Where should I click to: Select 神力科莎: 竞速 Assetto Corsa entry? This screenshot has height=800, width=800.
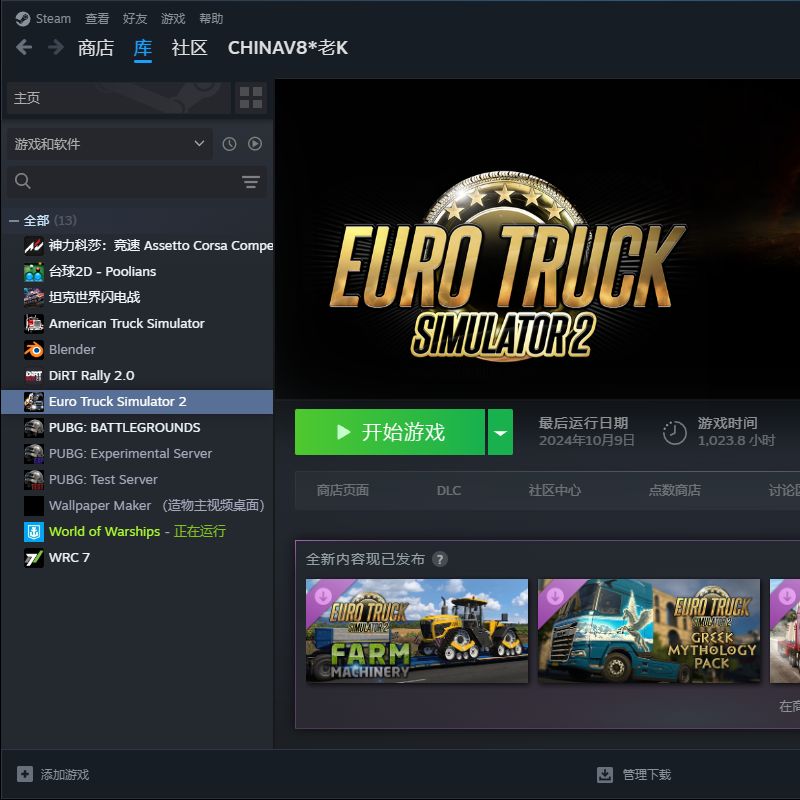[x=137, y=245]
